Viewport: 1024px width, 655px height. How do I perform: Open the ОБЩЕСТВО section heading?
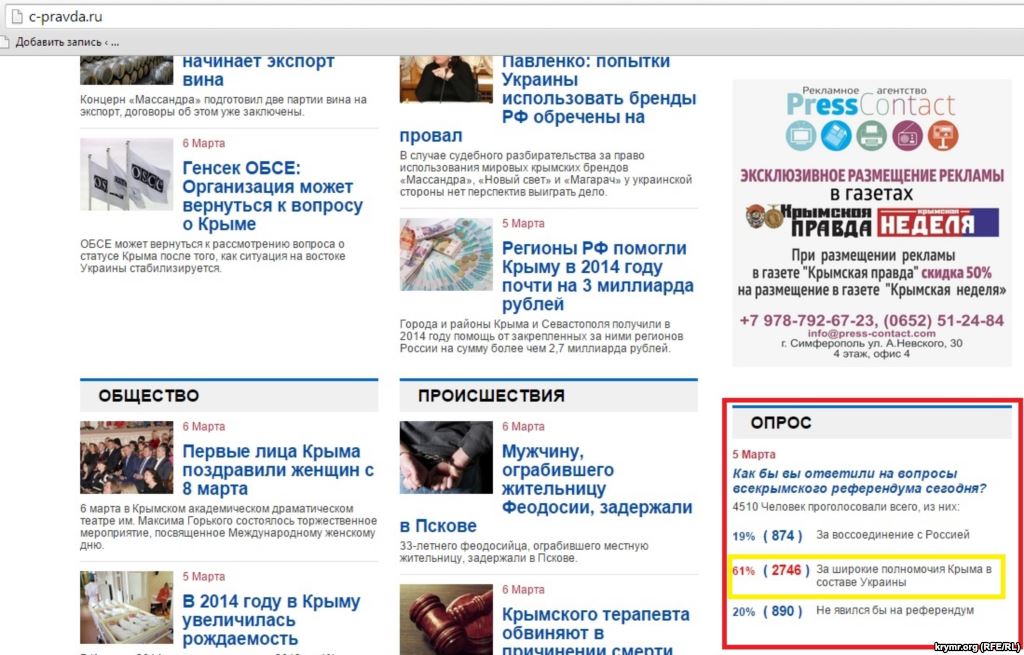tap(148, 396)
